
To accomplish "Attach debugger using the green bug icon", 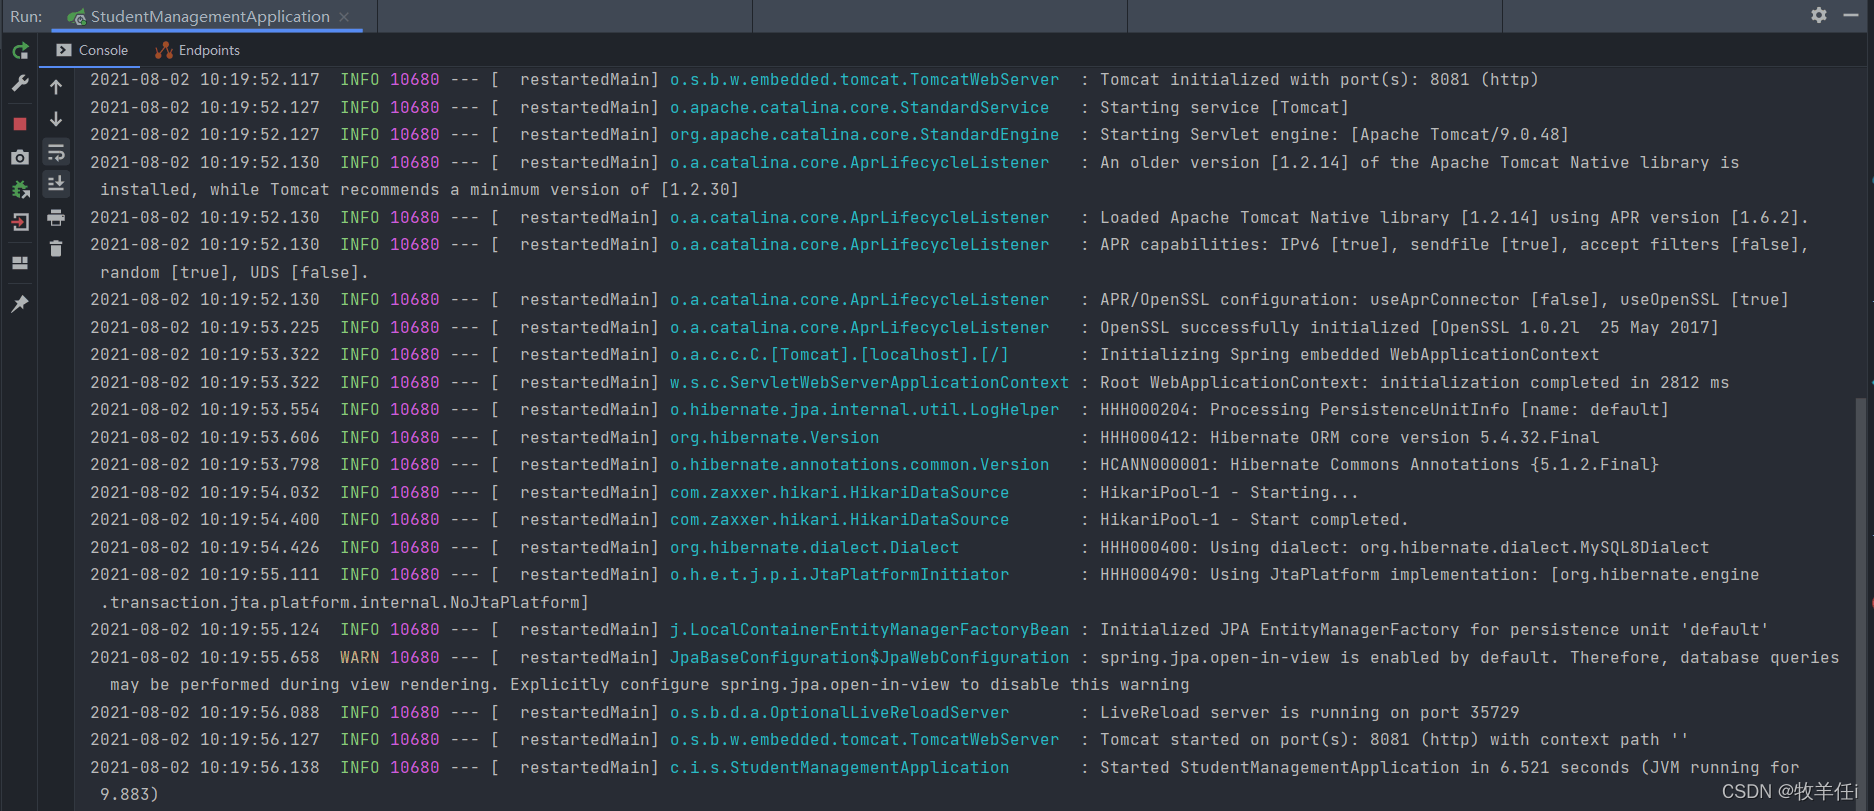I will point(20,189).
